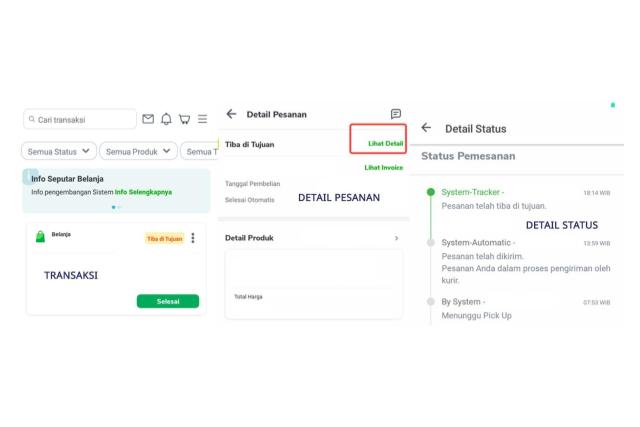Open the three-dot options on transaction card
This screenshot has height=427, width=640.
pos(193,238)
